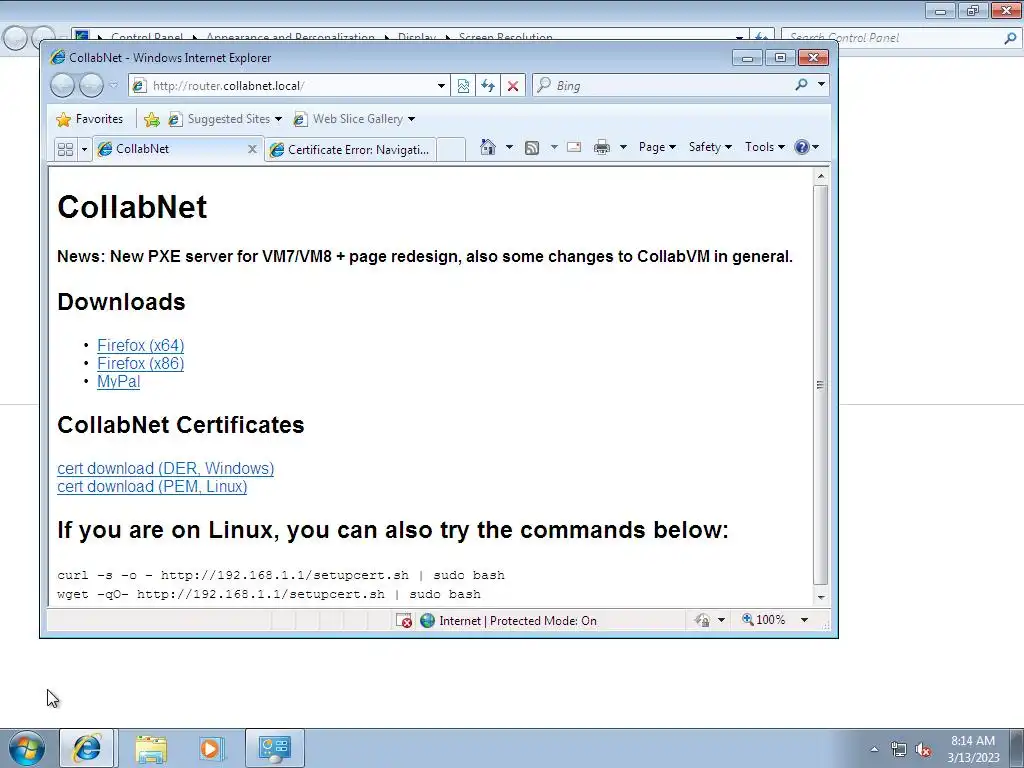1024x768 pixels.
Task: Click the pop-up blocked status bar icon
Action: coord(404,621)
